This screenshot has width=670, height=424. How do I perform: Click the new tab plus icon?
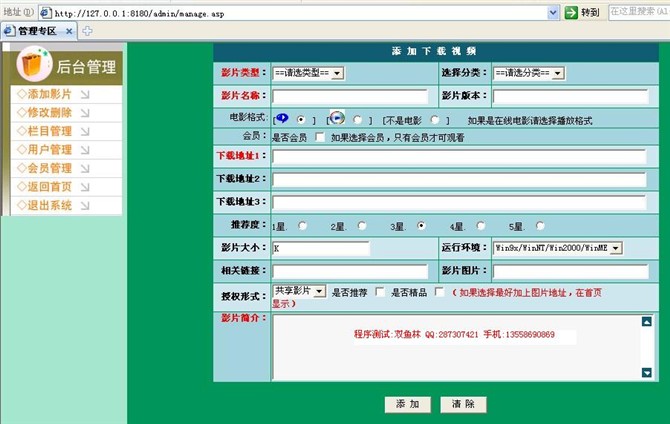87,31
